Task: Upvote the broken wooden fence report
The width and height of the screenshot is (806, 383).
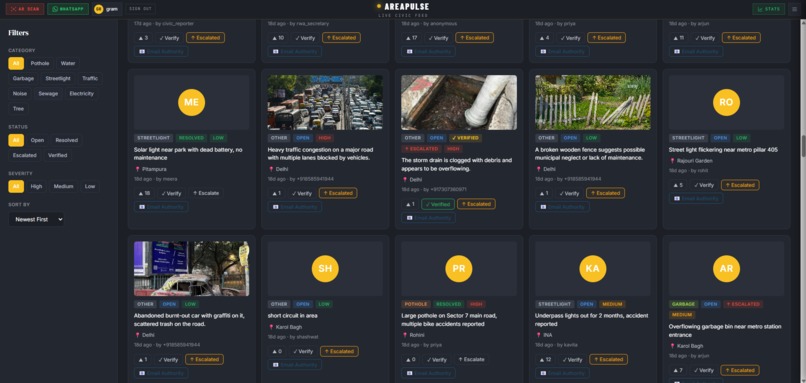Action: [x=543, y=193]
